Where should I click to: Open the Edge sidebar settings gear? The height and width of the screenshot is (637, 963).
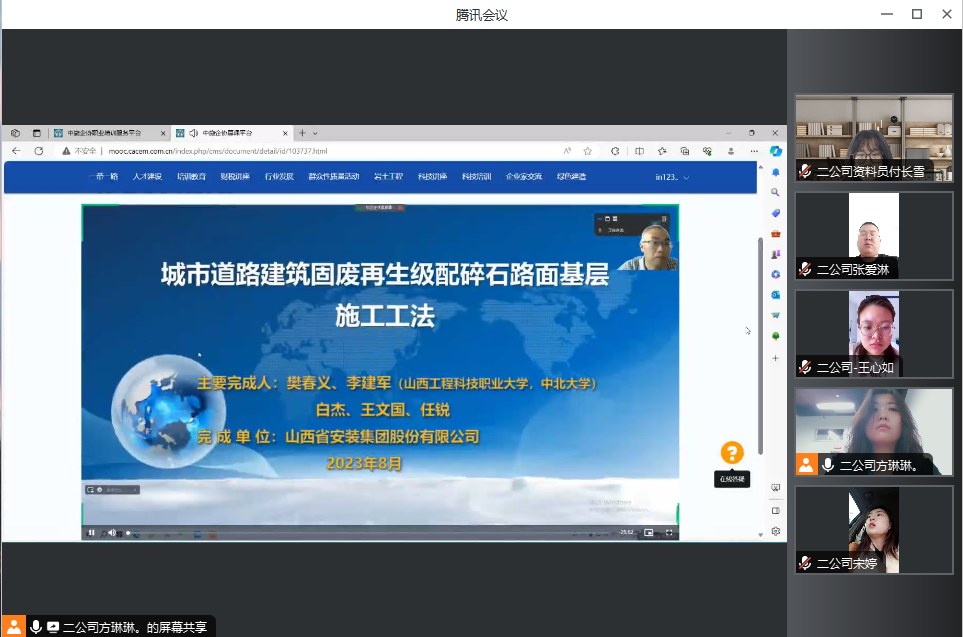(x=775, y=531)
